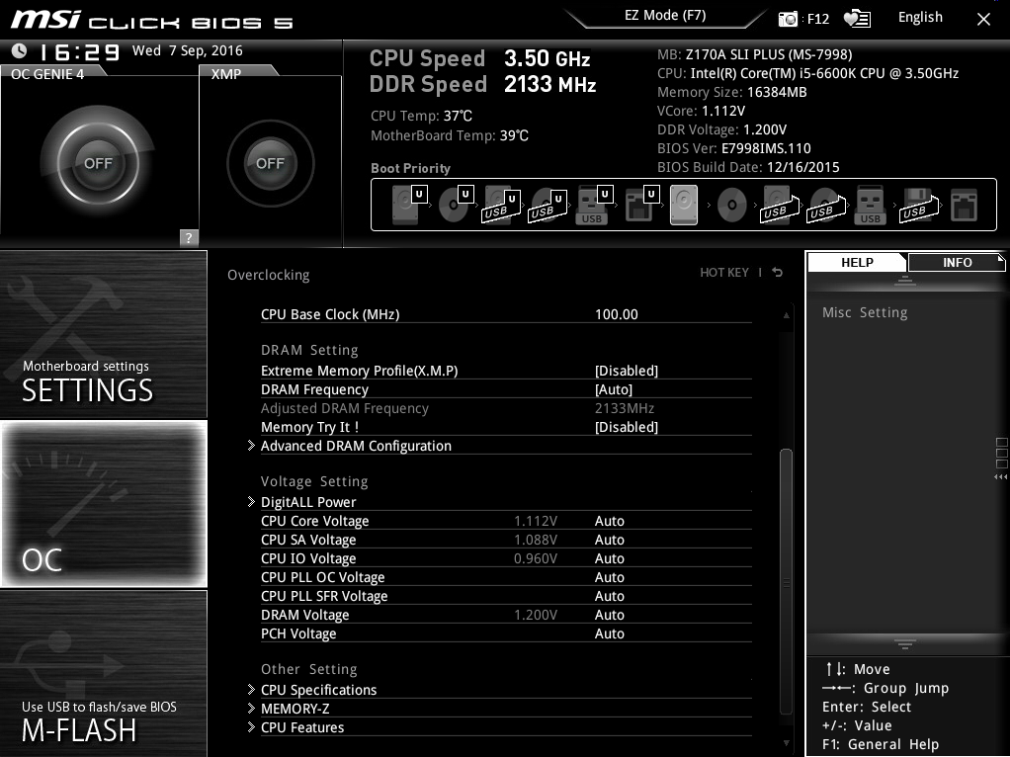
Task: Click the back arrow next to HOT KEY
Action: click(x=777, y=273)
